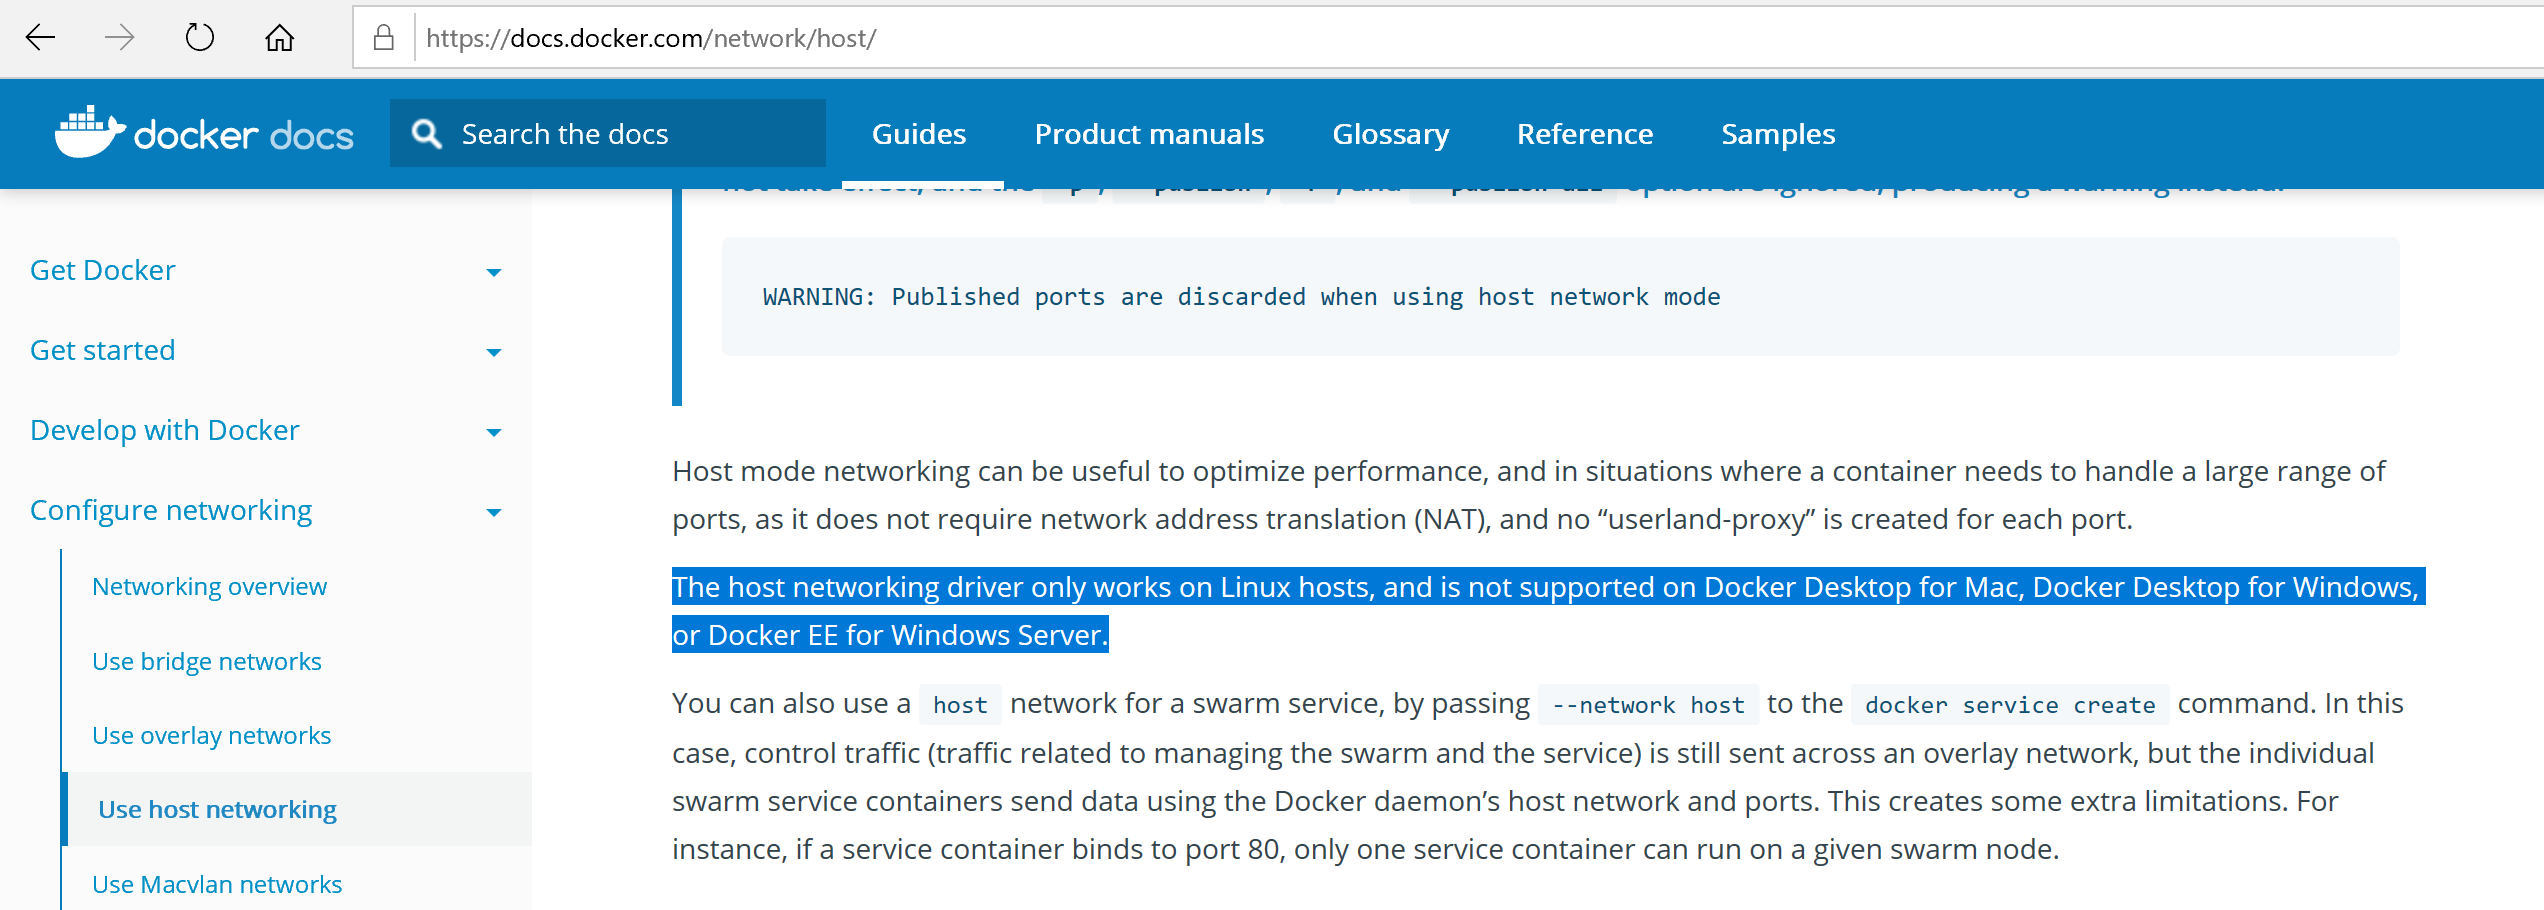
Task: Click the Search the docs field
Action: click(x=608, y=133)
